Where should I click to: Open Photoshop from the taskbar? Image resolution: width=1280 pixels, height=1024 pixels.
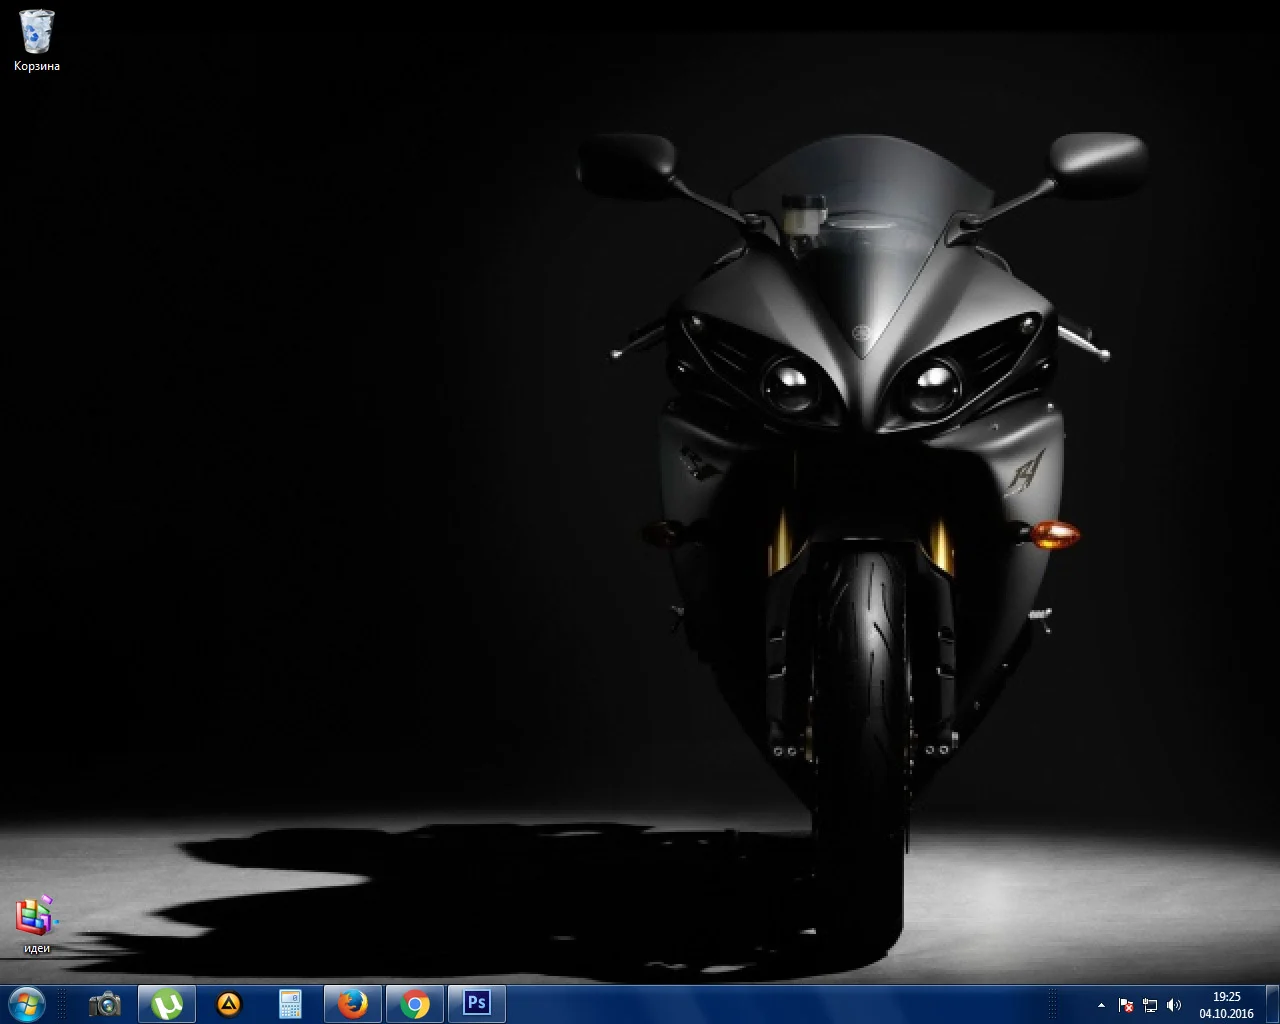(477, 1004)
